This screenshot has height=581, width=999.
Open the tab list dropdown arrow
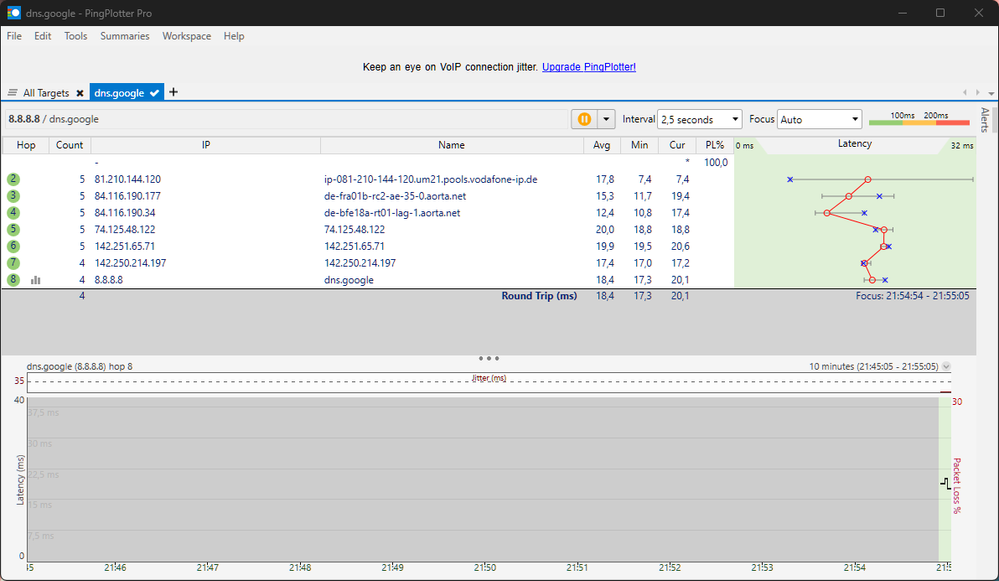coord(991,93)
